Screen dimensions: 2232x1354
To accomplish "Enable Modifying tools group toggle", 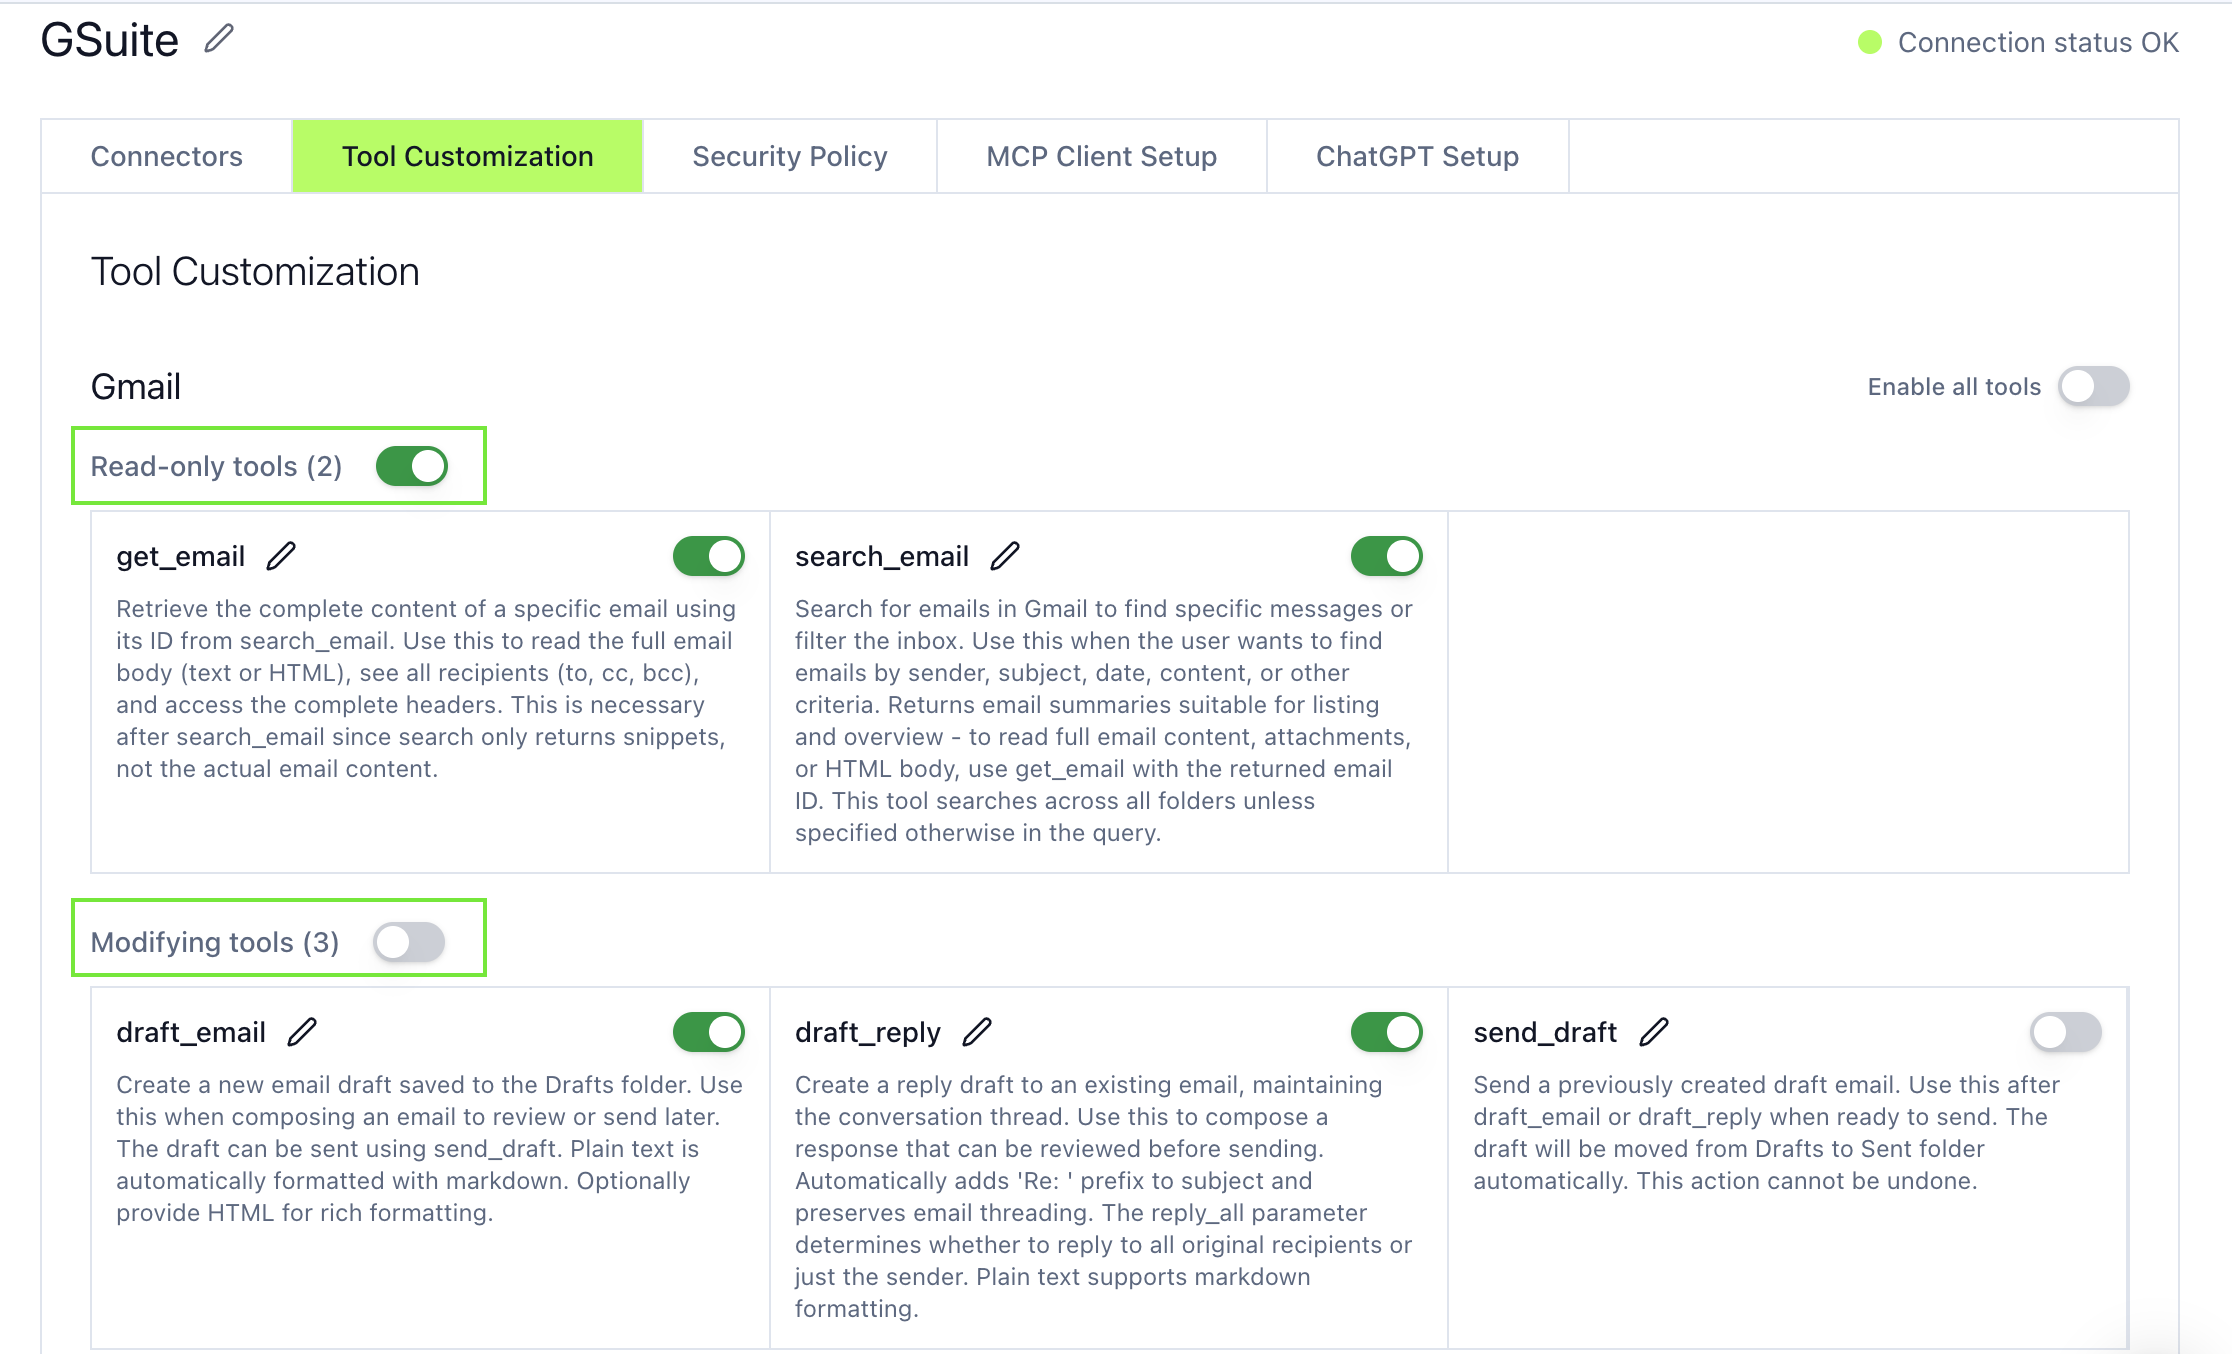I will click(x=409, y=942).
